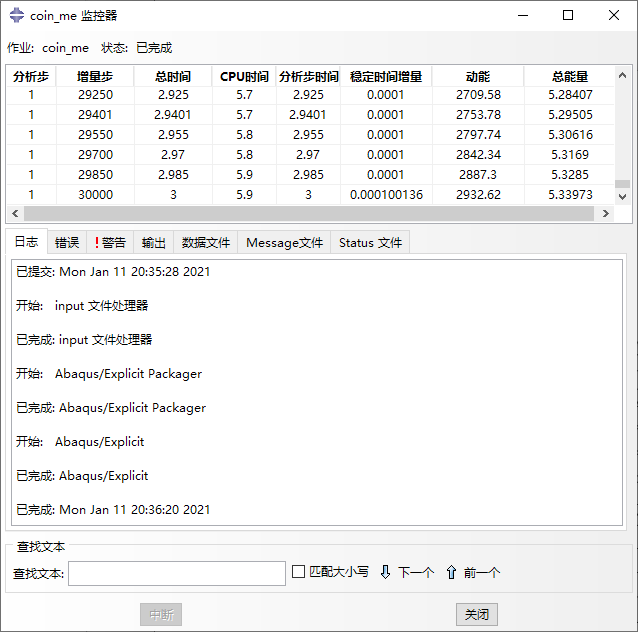Click the total energy value 5.29505
The image size is (638, 632).
[570, 114]
